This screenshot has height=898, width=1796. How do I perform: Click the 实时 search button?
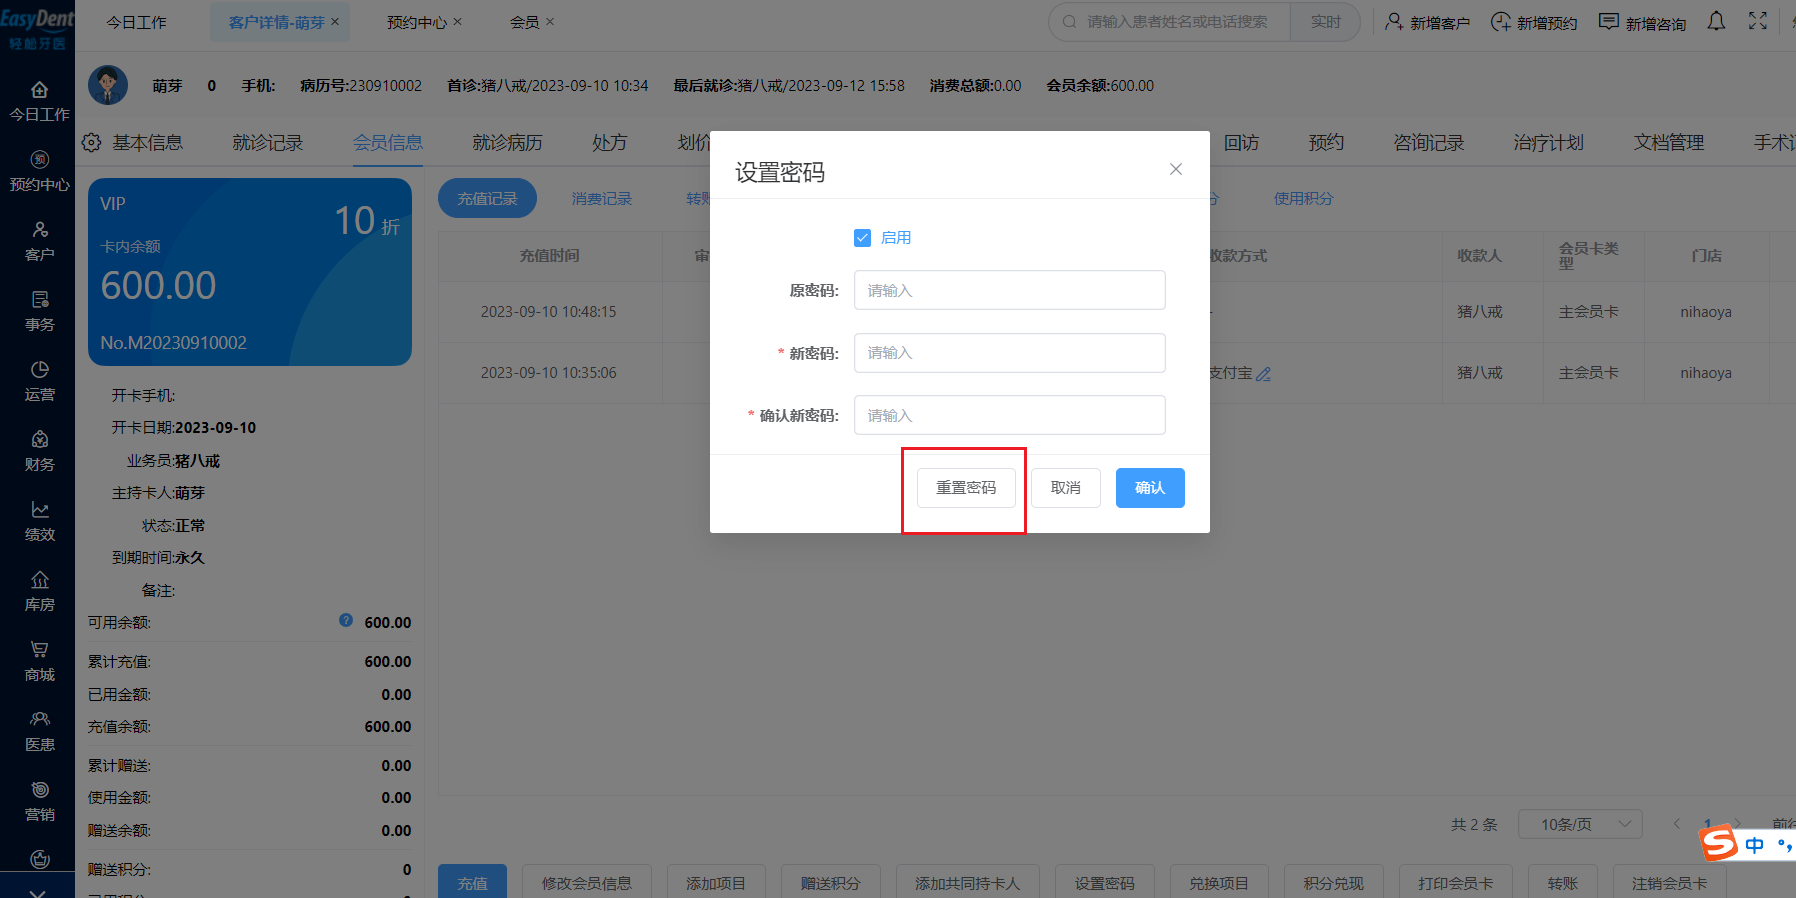click(x=1326, y=22)
